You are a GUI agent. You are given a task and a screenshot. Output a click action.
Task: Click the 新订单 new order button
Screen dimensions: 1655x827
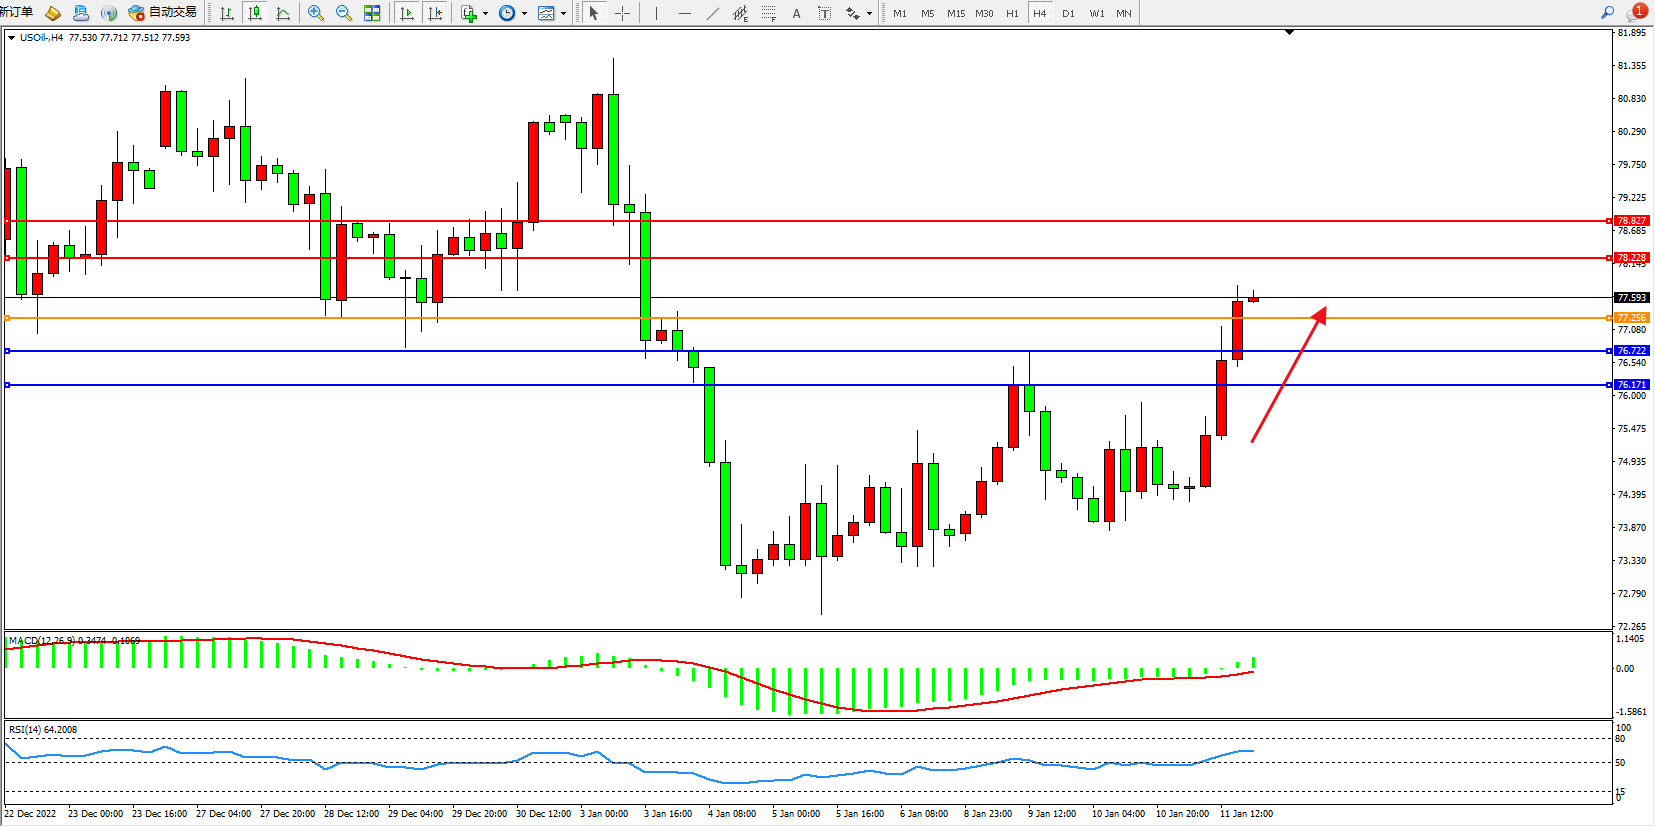16,12
